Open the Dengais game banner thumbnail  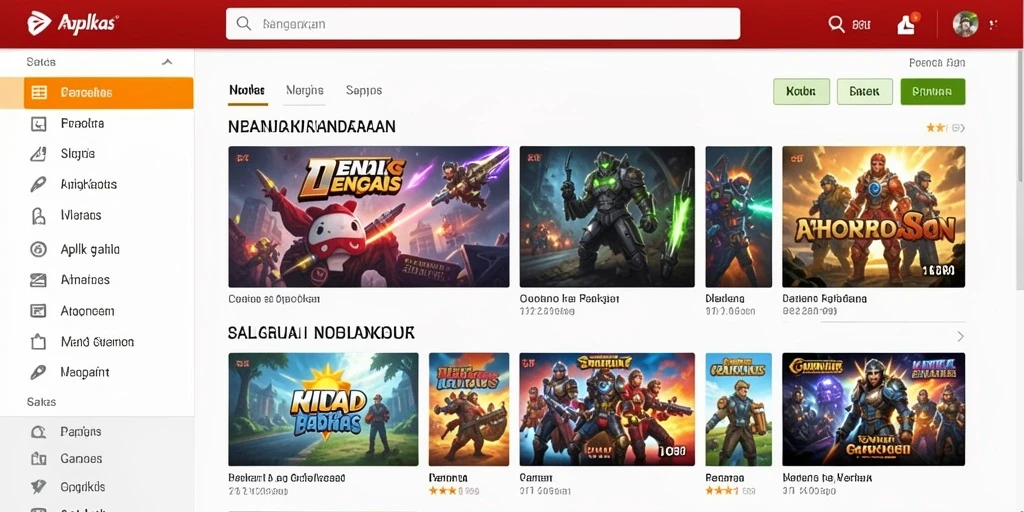(369, 217)
